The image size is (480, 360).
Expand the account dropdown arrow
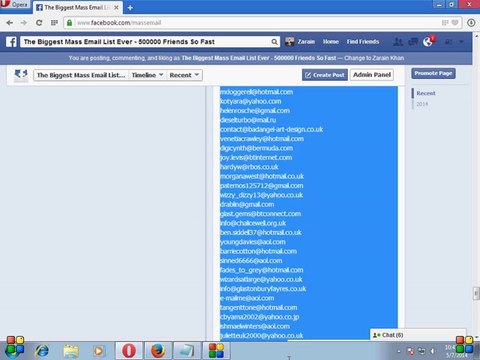(461, 42)
